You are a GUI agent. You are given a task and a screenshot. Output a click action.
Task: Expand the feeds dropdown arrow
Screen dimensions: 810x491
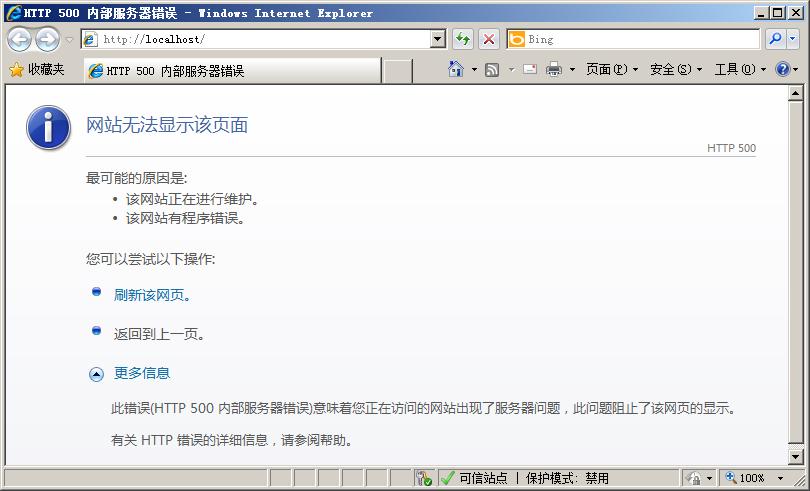[x=511, y=69]
